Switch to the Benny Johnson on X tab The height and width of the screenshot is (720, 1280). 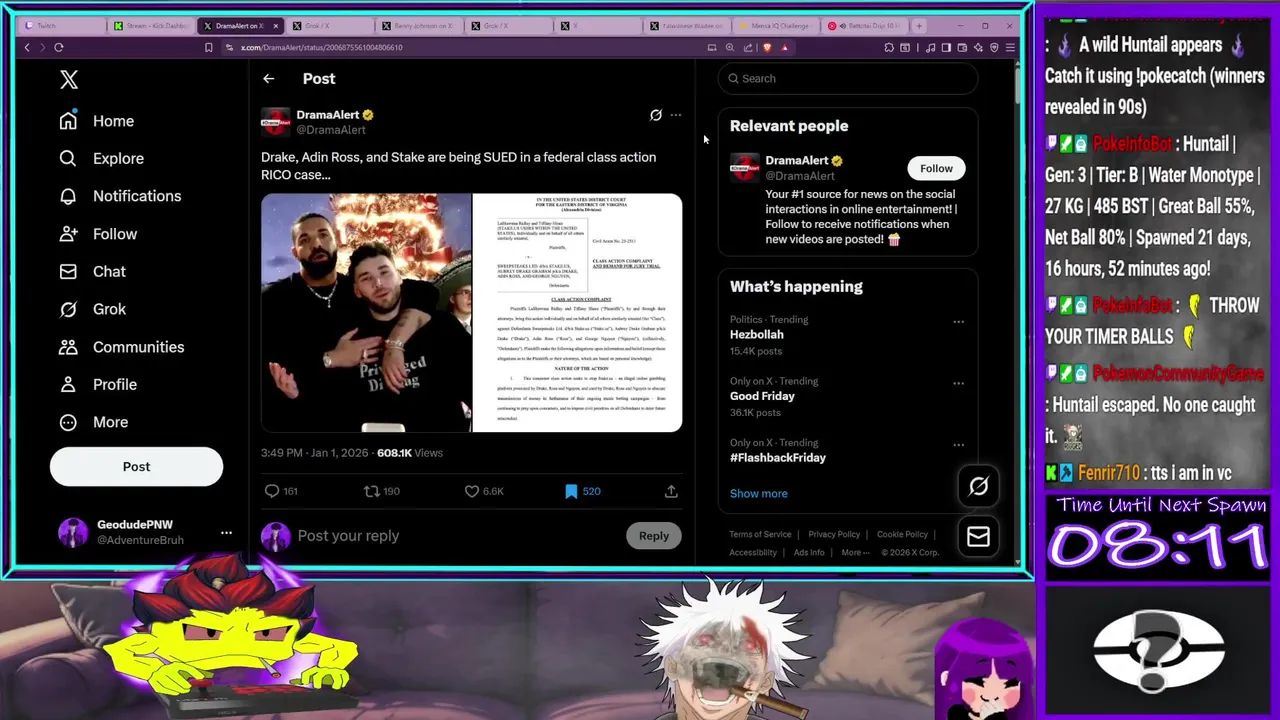coord(418,26)
